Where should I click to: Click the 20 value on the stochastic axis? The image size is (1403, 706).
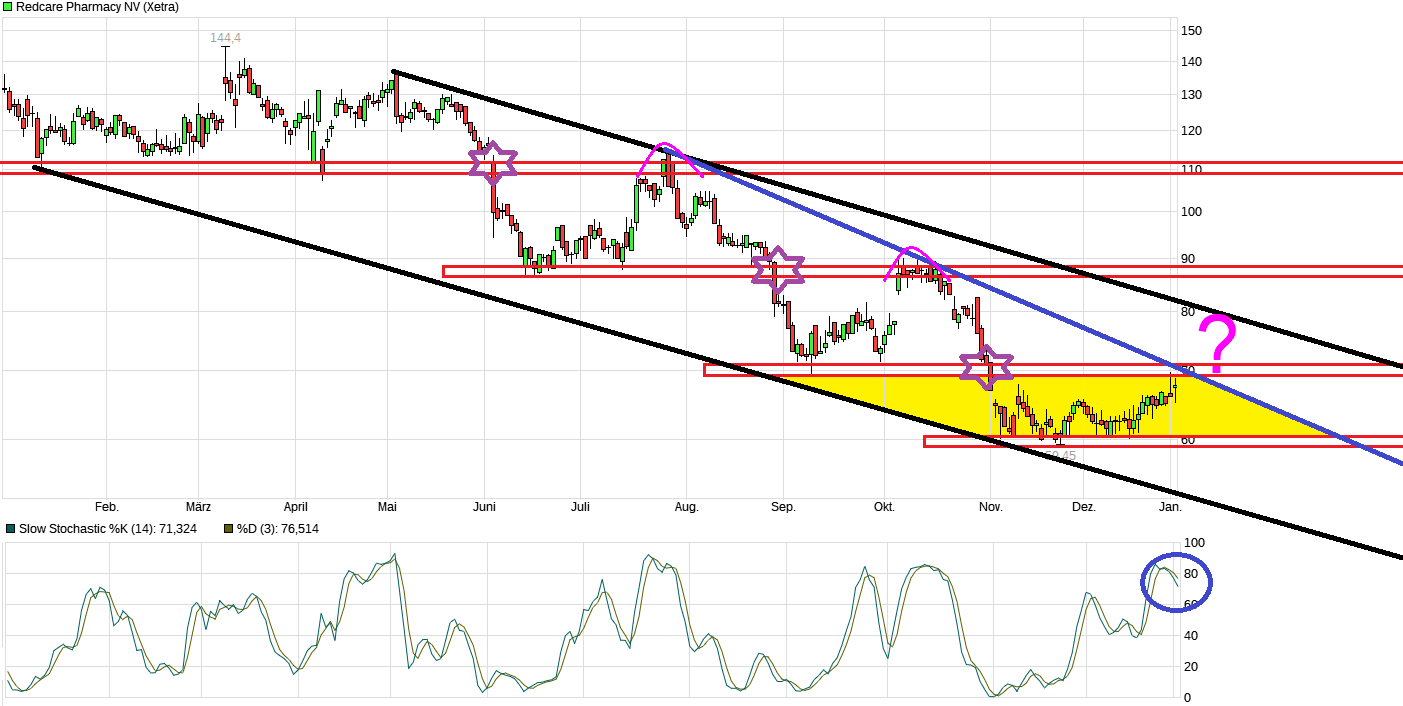point(1191,667)
